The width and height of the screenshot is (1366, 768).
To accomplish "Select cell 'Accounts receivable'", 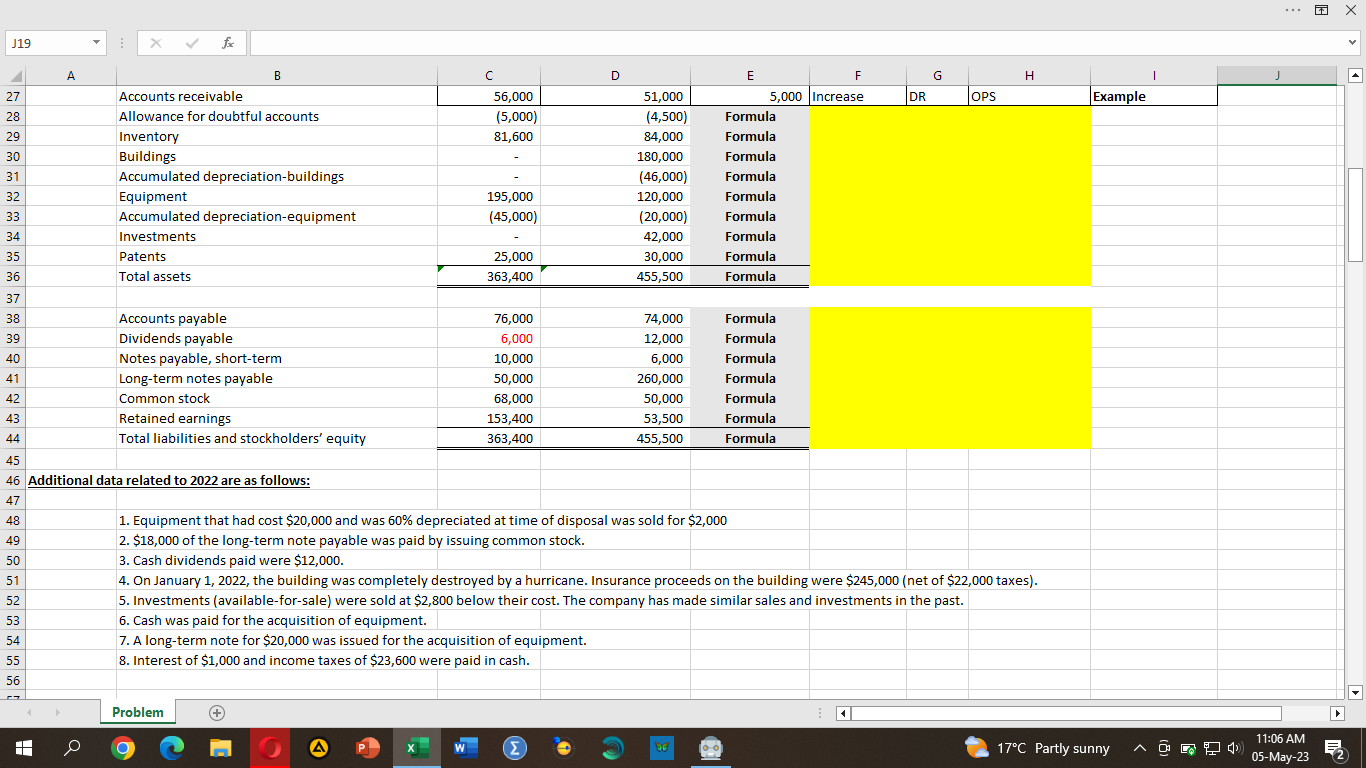I will tap(277, 96).
